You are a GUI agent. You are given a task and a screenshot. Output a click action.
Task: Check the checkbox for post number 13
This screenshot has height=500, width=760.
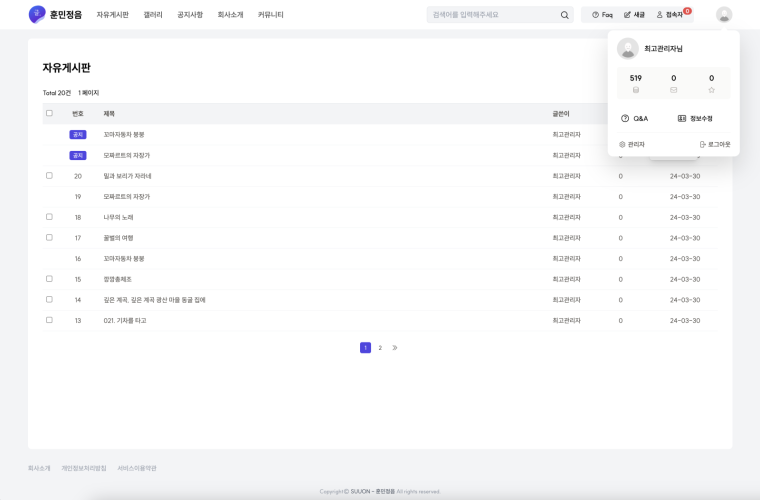pos(49,320)
